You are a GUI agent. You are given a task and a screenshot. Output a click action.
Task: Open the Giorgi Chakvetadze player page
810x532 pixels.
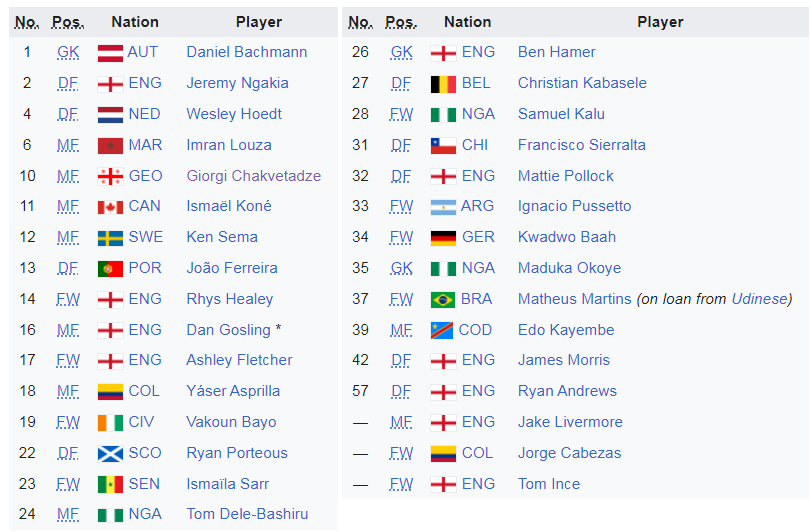(253, 176)
